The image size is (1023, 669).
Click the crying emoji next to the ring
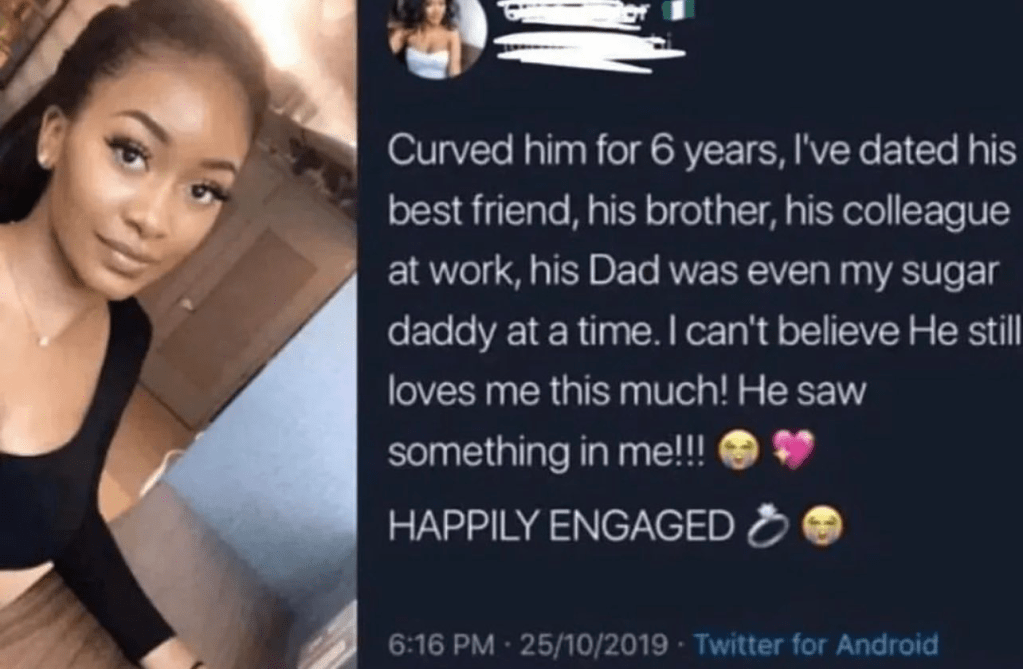(822, 526)
